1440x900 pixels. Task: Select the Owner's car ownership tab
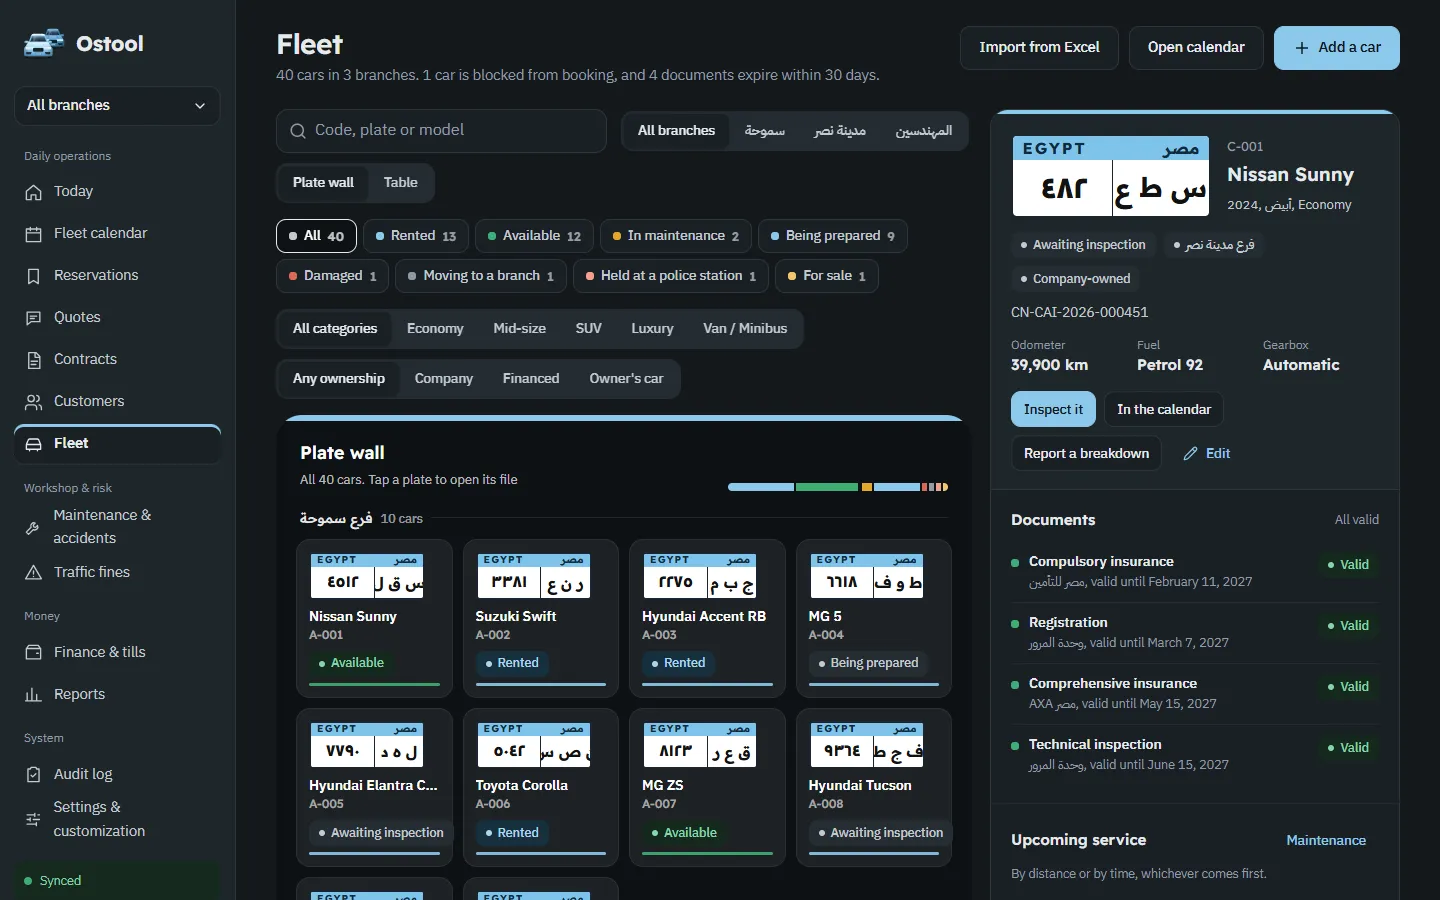(626, 379)
